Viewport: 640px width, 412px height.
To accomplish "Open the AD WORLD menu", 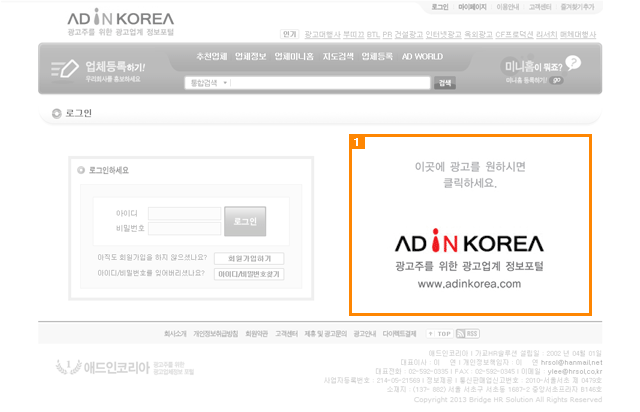I will pyautogui.click(x=422, y=56).
